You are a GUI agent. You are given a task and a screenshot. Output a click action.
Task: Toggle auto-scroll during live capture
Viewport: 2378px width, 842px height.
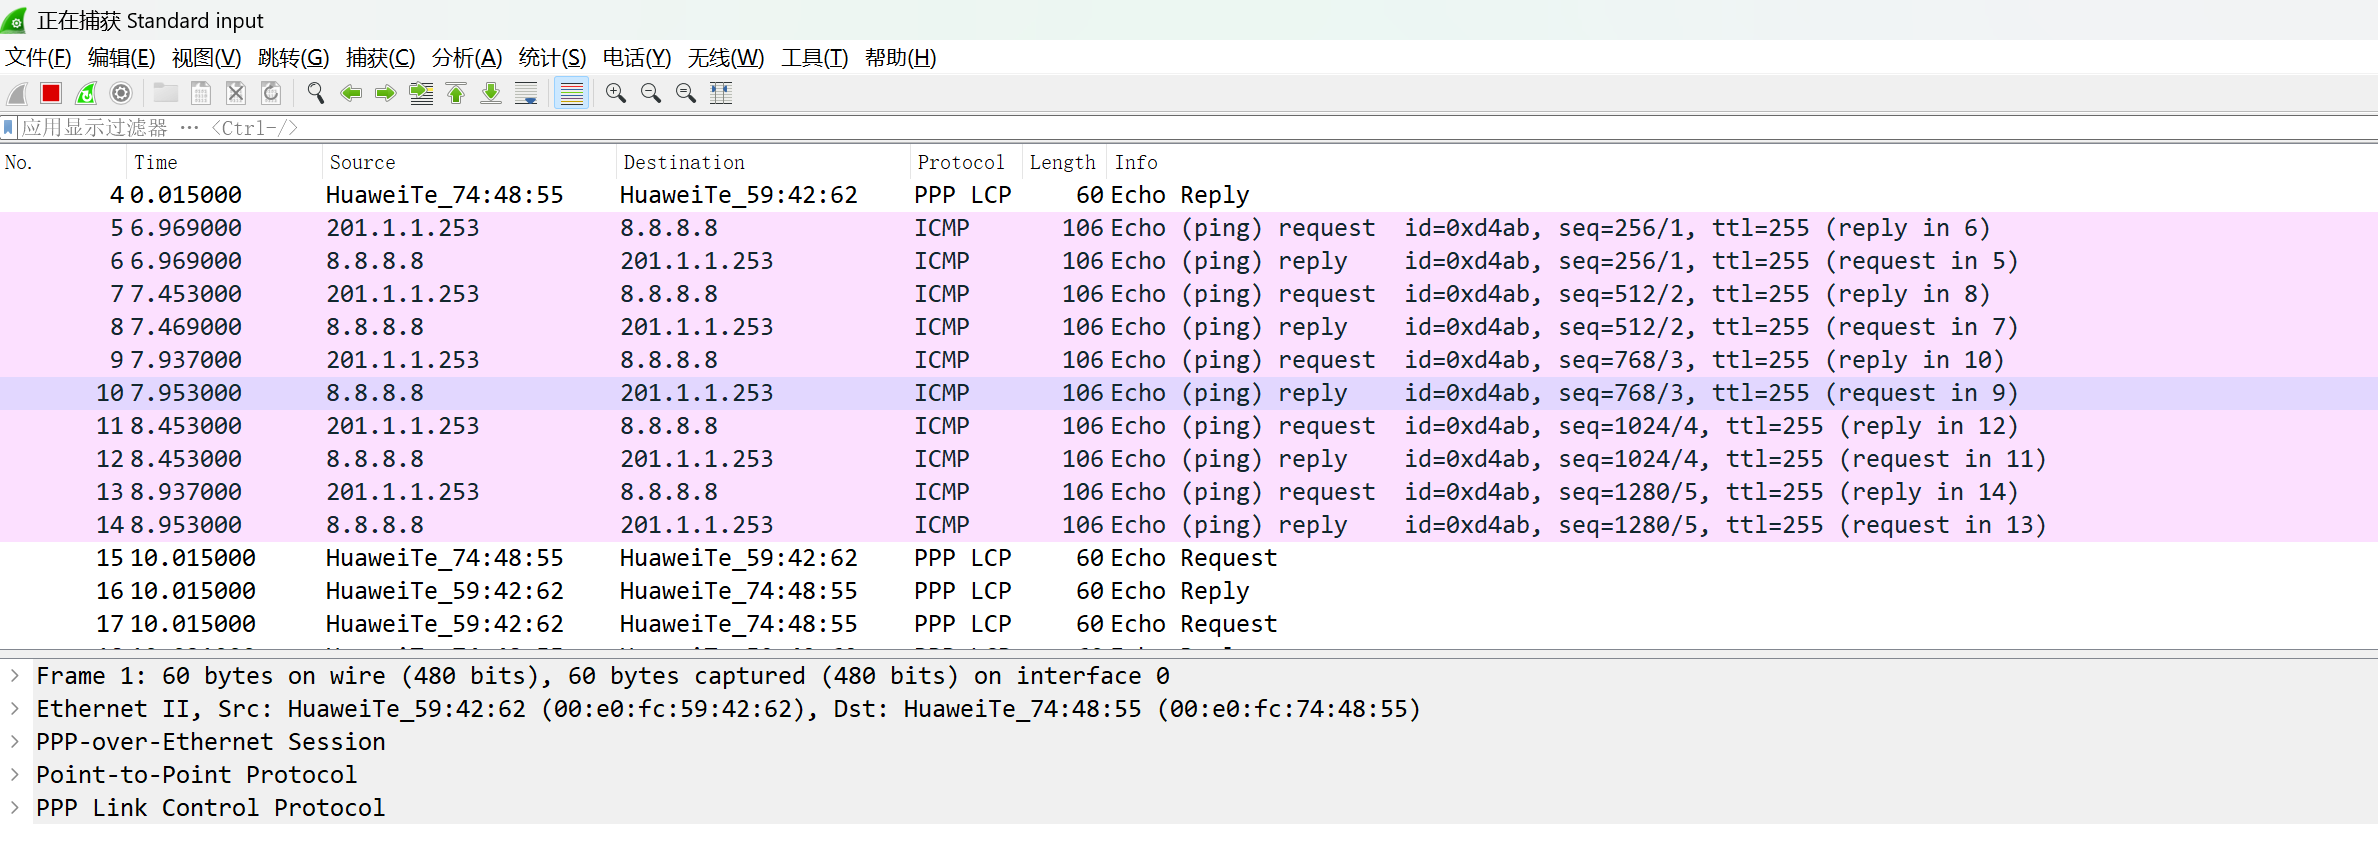(526, 93)
